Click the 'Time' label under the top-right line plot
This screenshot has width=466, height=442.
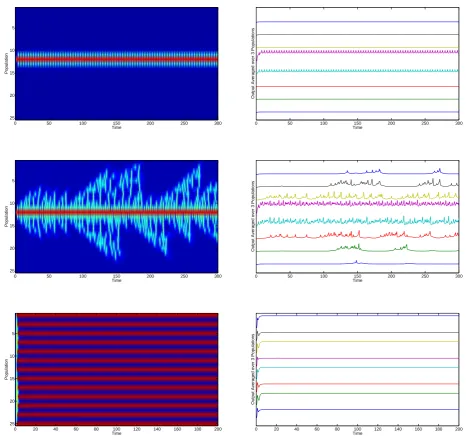357,127
